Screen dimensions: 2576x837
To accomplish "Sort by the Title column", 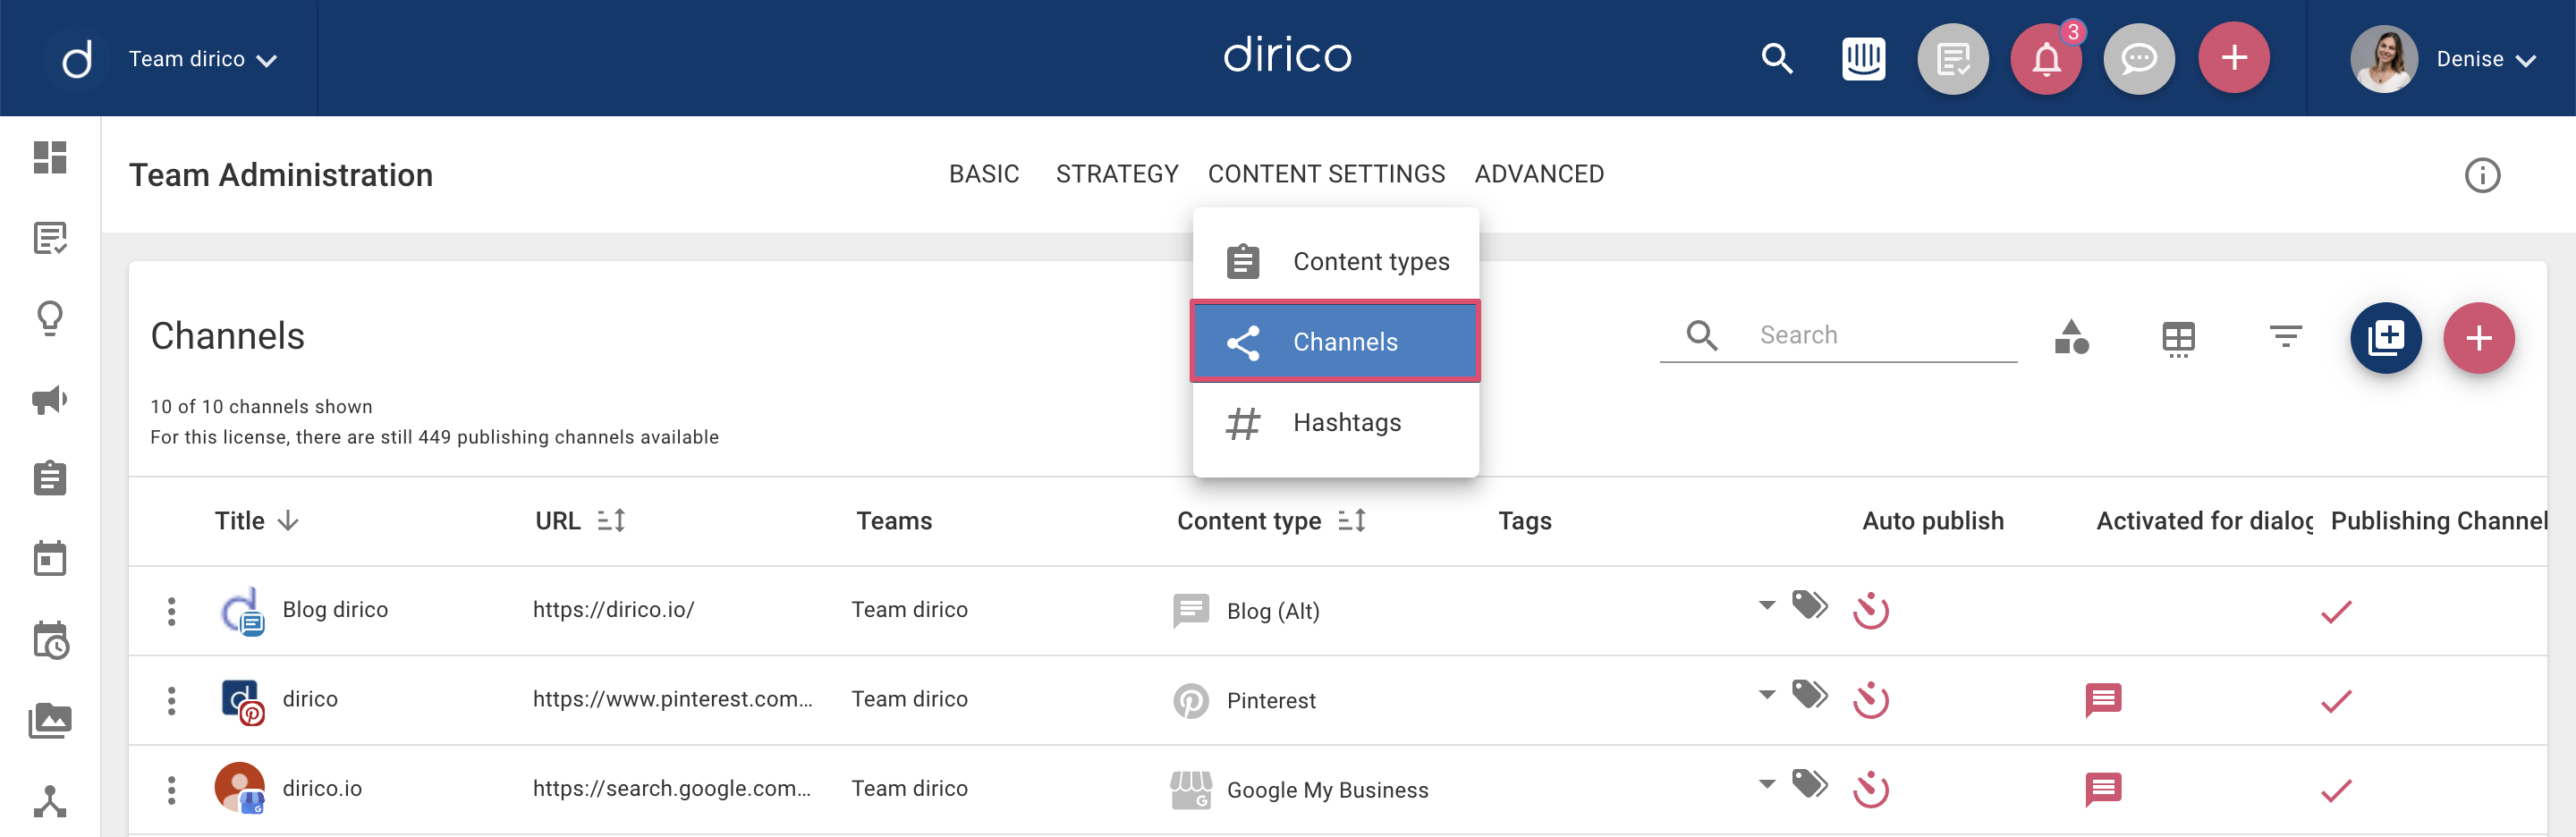I will pos(257,521).
